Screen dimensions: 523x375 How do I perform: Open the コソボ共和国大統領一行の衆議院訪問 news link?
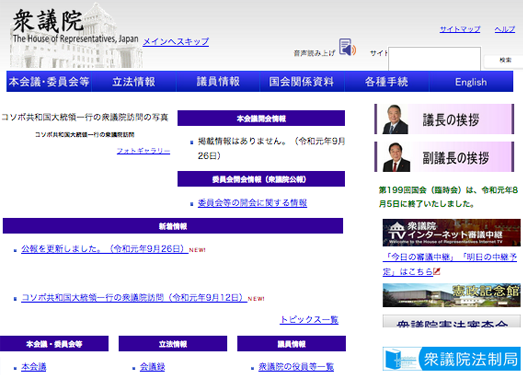click(x=134, y=297)
